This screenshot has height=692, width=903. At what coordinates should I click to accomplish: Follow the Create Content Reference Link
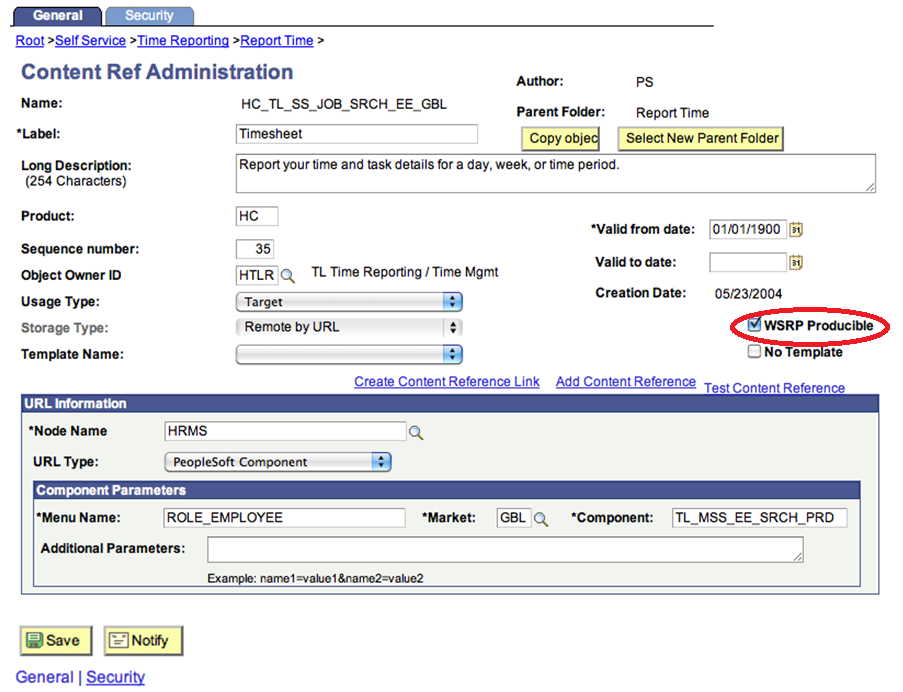pyautogui.click(x=446, y=382)
